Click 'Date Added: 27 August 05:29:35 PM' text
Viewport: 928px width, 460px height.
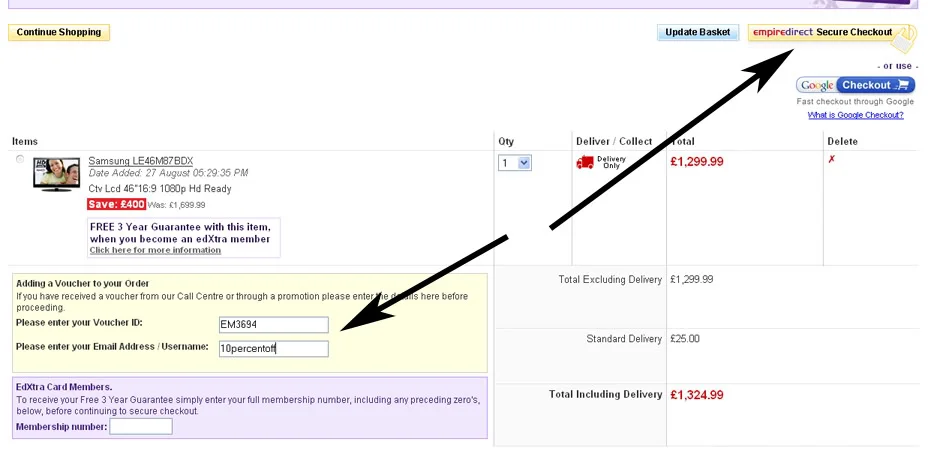coord(168,173)
